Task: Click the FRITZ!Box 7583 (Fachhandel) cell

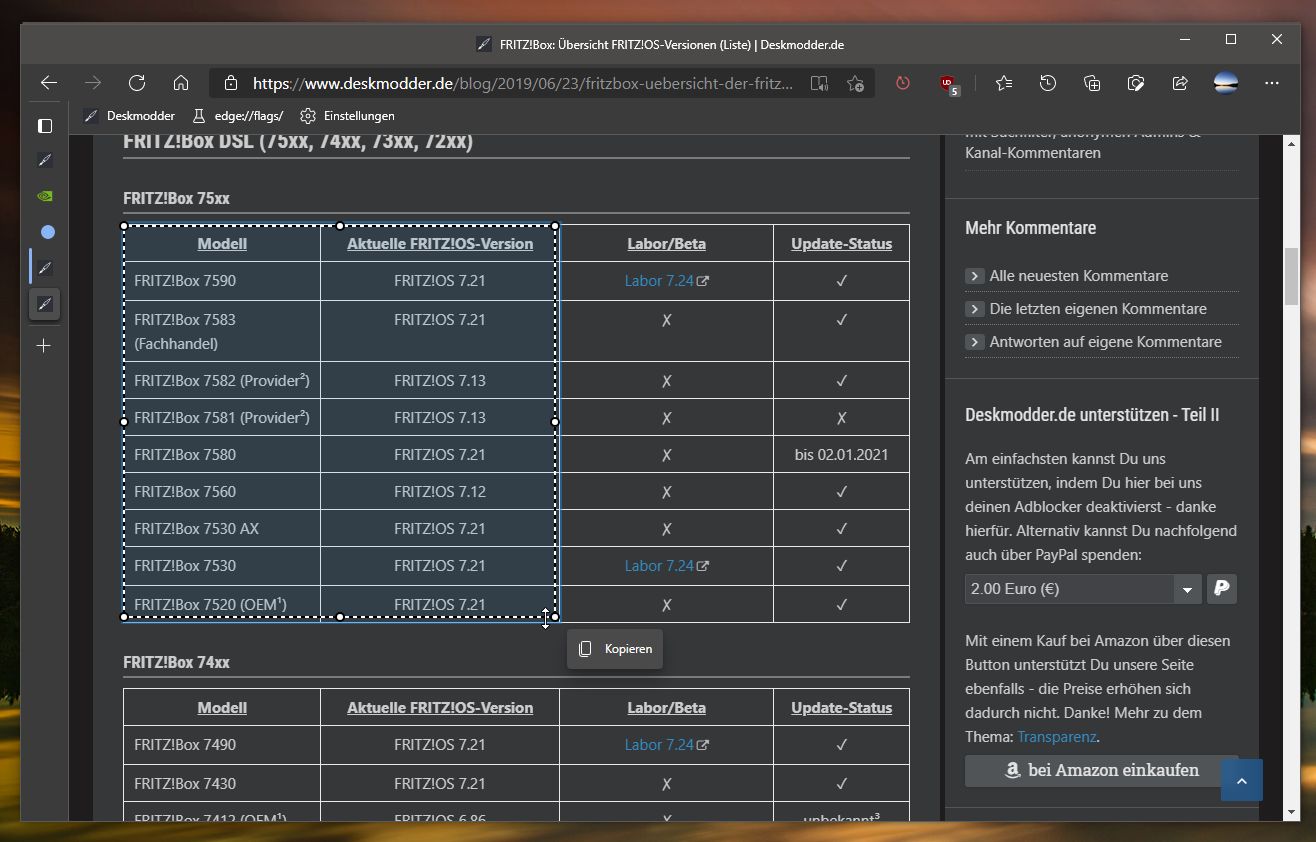Action: (x=222, y=331)
